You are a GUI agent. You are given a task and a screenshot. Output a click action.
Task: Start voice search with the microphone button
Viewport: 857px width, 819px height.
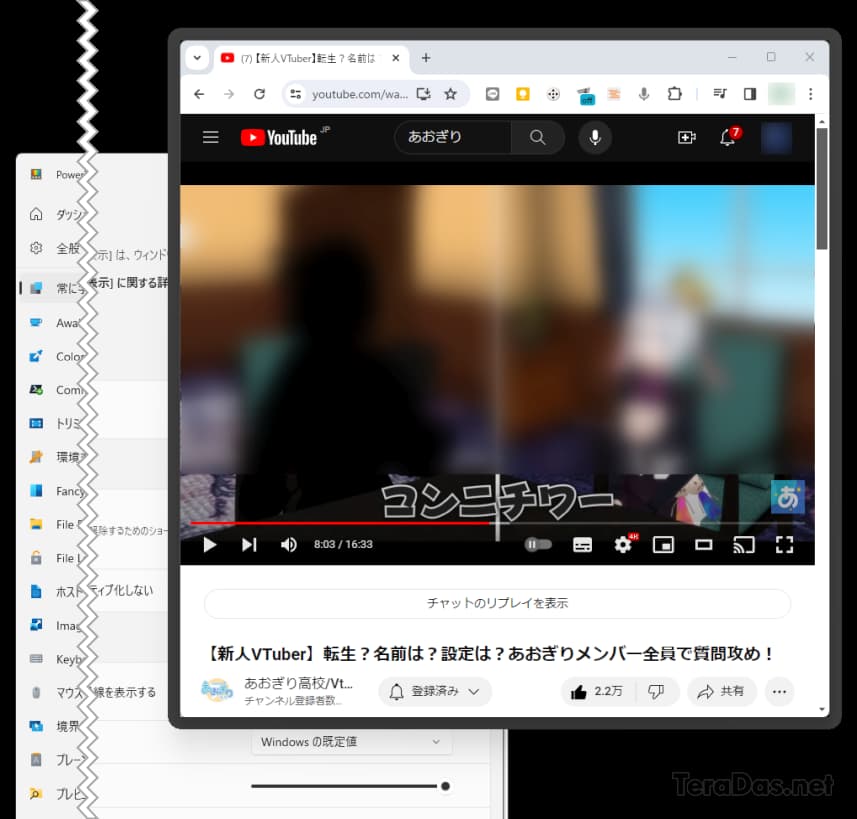595,137
